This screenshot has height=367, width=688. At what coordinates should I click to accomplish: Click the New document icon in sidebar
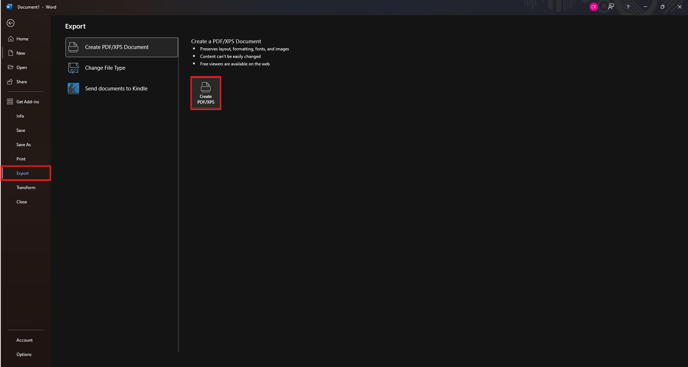(11, 53)
